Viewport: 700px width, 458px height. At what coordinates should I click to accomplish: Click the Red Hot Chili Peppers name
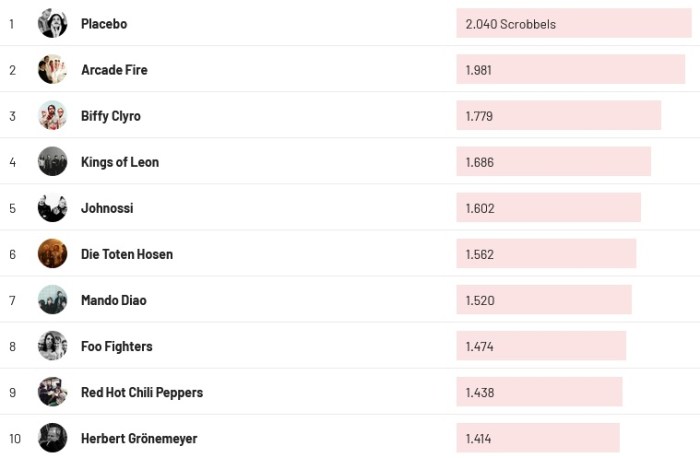pos(142,392)
